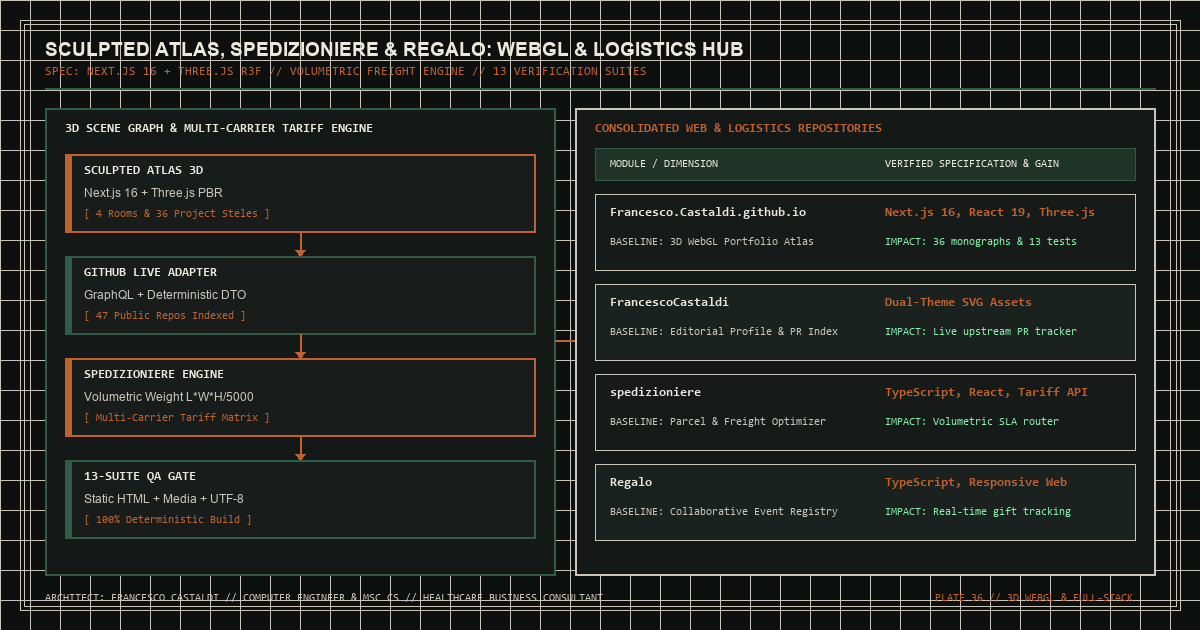Screen dimensions: 1200x630
Task: Click heading 'CONSOLIDATED WEB & LOGISTICS REPOSITORIES'
Action: (738, 128)
